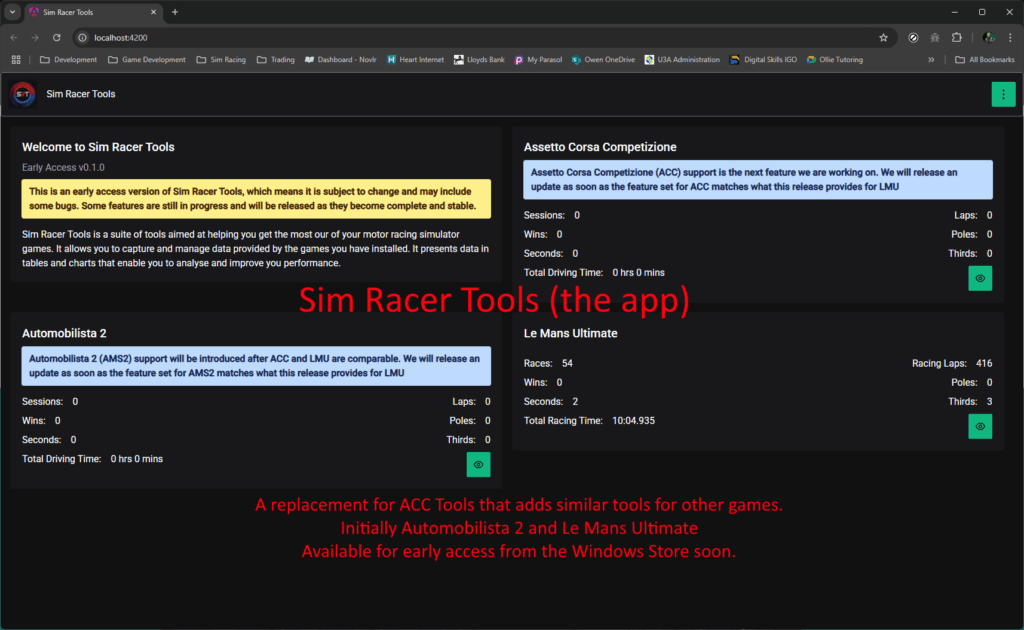
Task: Bookmark this page with the star
Action: point(883,38)
